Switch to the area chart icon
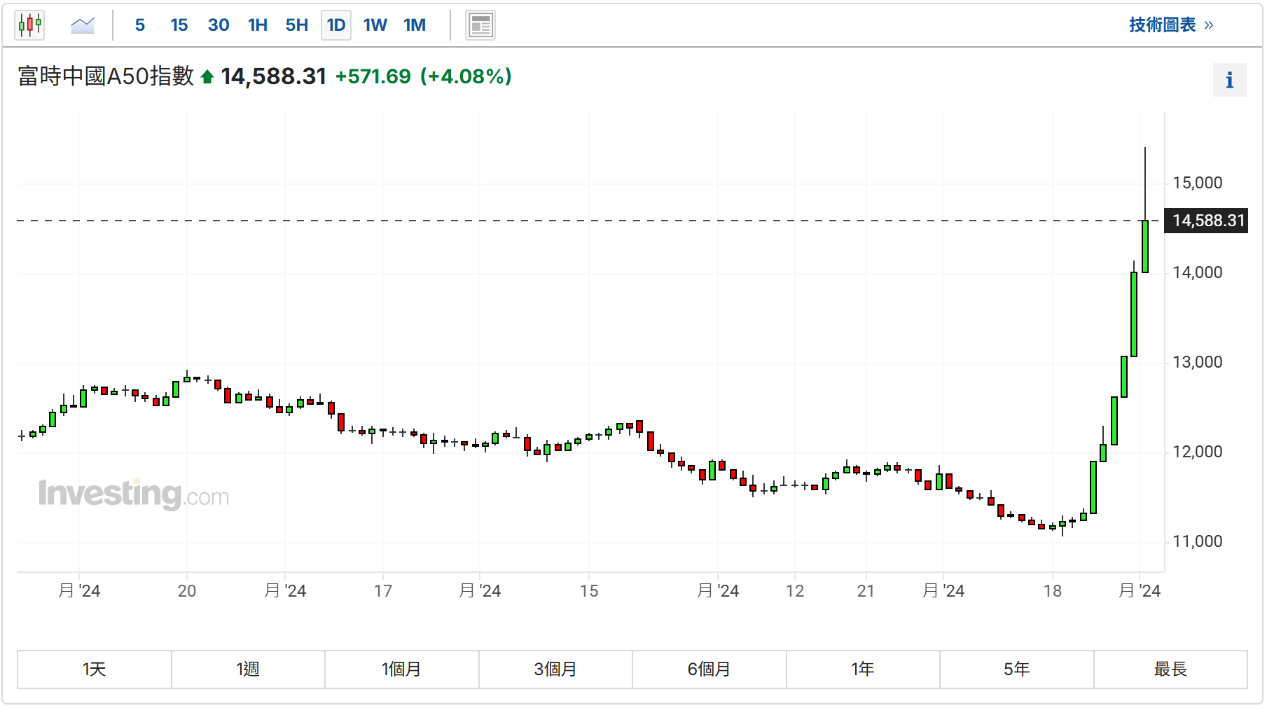1267x708 pixels. pyautogui.click(x=83, y=25)
